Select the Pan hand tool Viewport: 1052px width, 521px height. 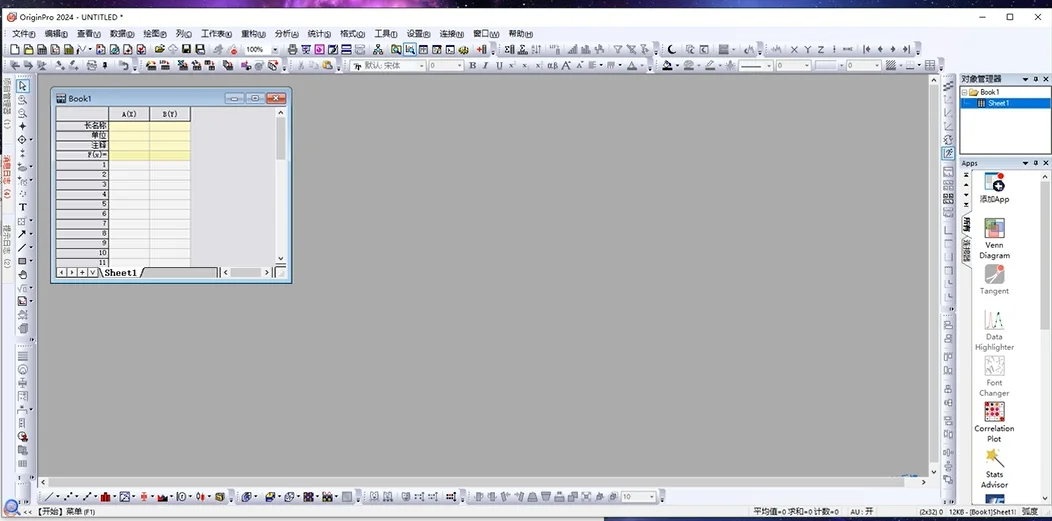23,274
